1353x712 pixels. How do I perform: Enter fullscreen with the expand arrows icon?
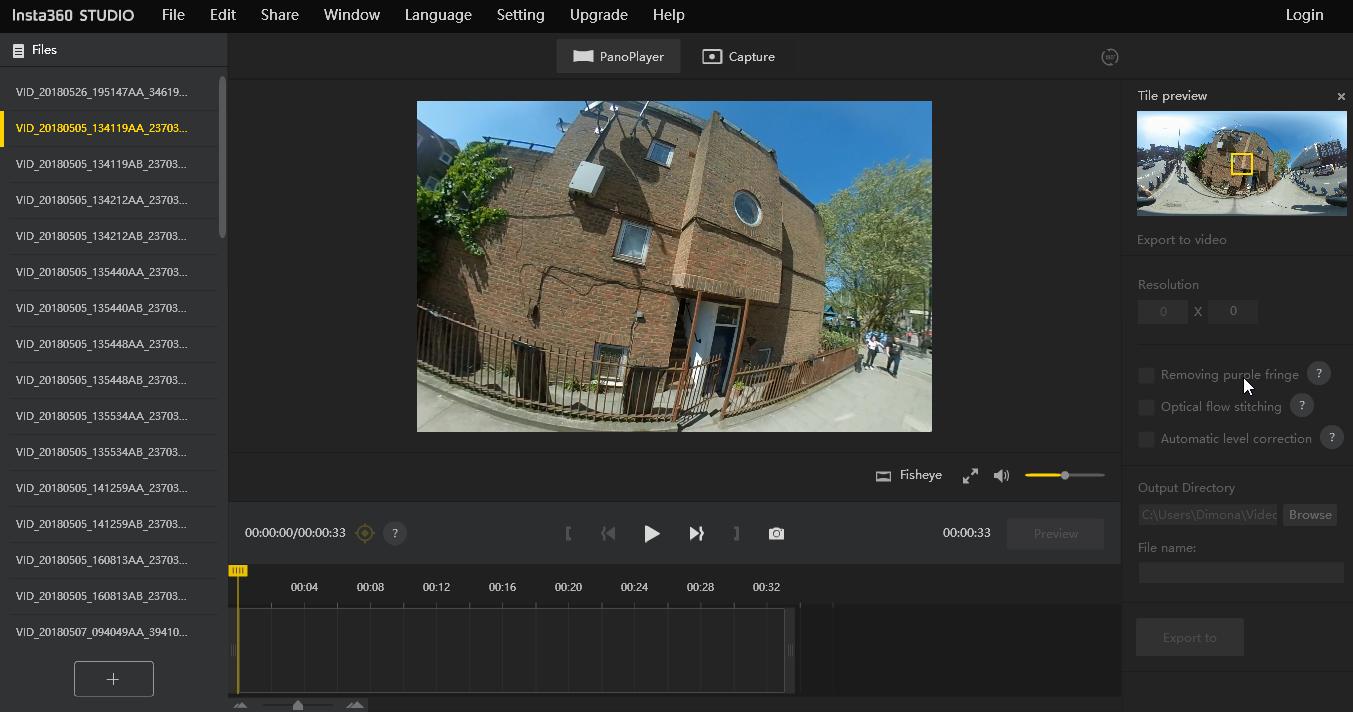[x=970, y=476]
